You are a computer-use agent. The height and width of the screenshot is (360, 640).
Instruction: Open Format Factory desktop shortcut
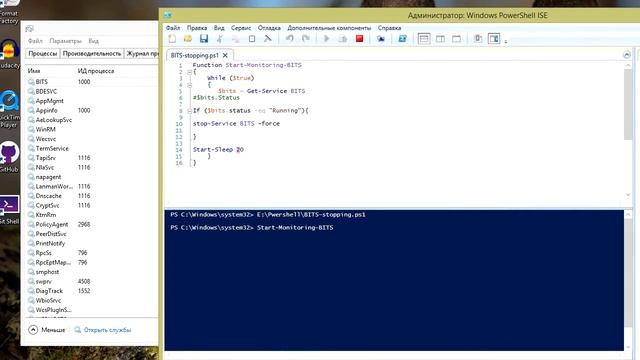[9, 12]
